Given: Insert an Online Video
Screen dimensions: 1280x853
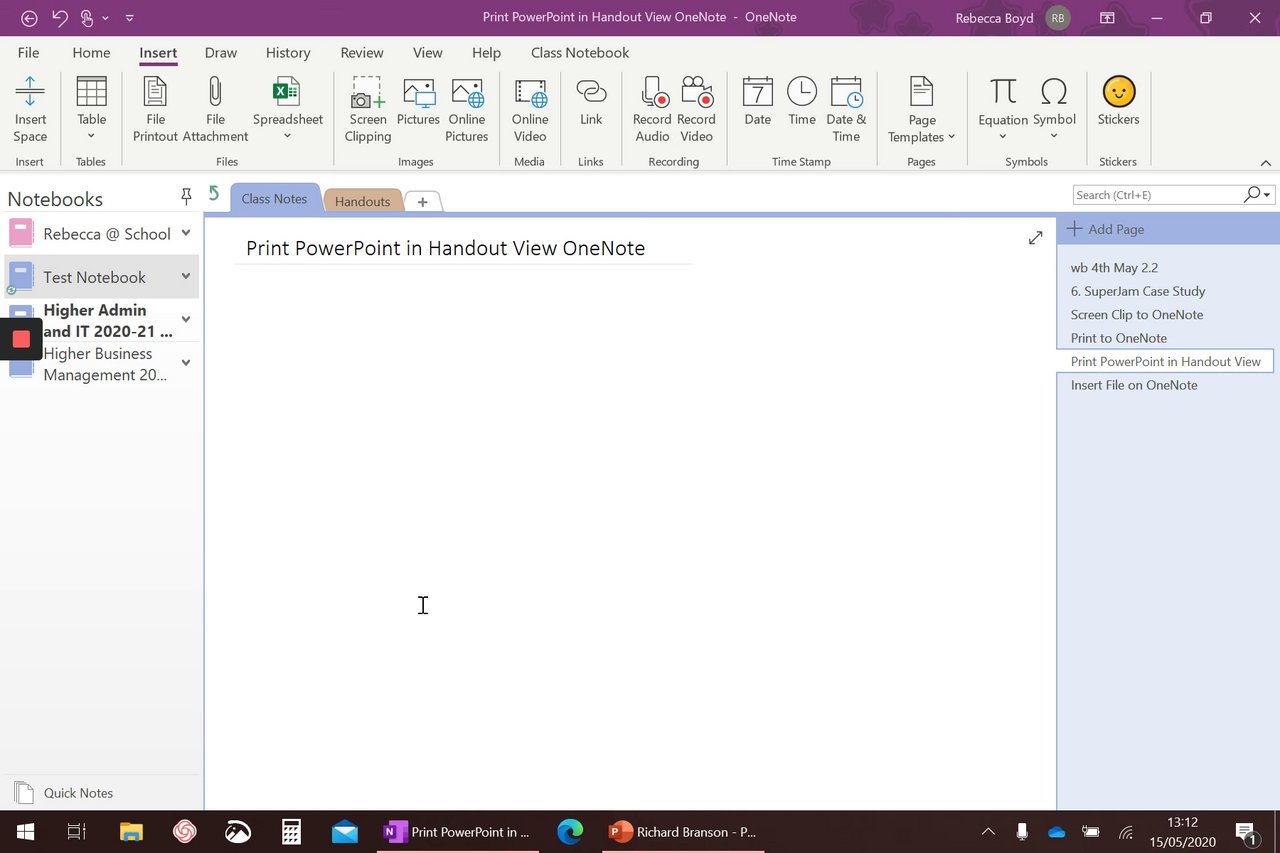Looking at the screenshot, I should 530,110.
